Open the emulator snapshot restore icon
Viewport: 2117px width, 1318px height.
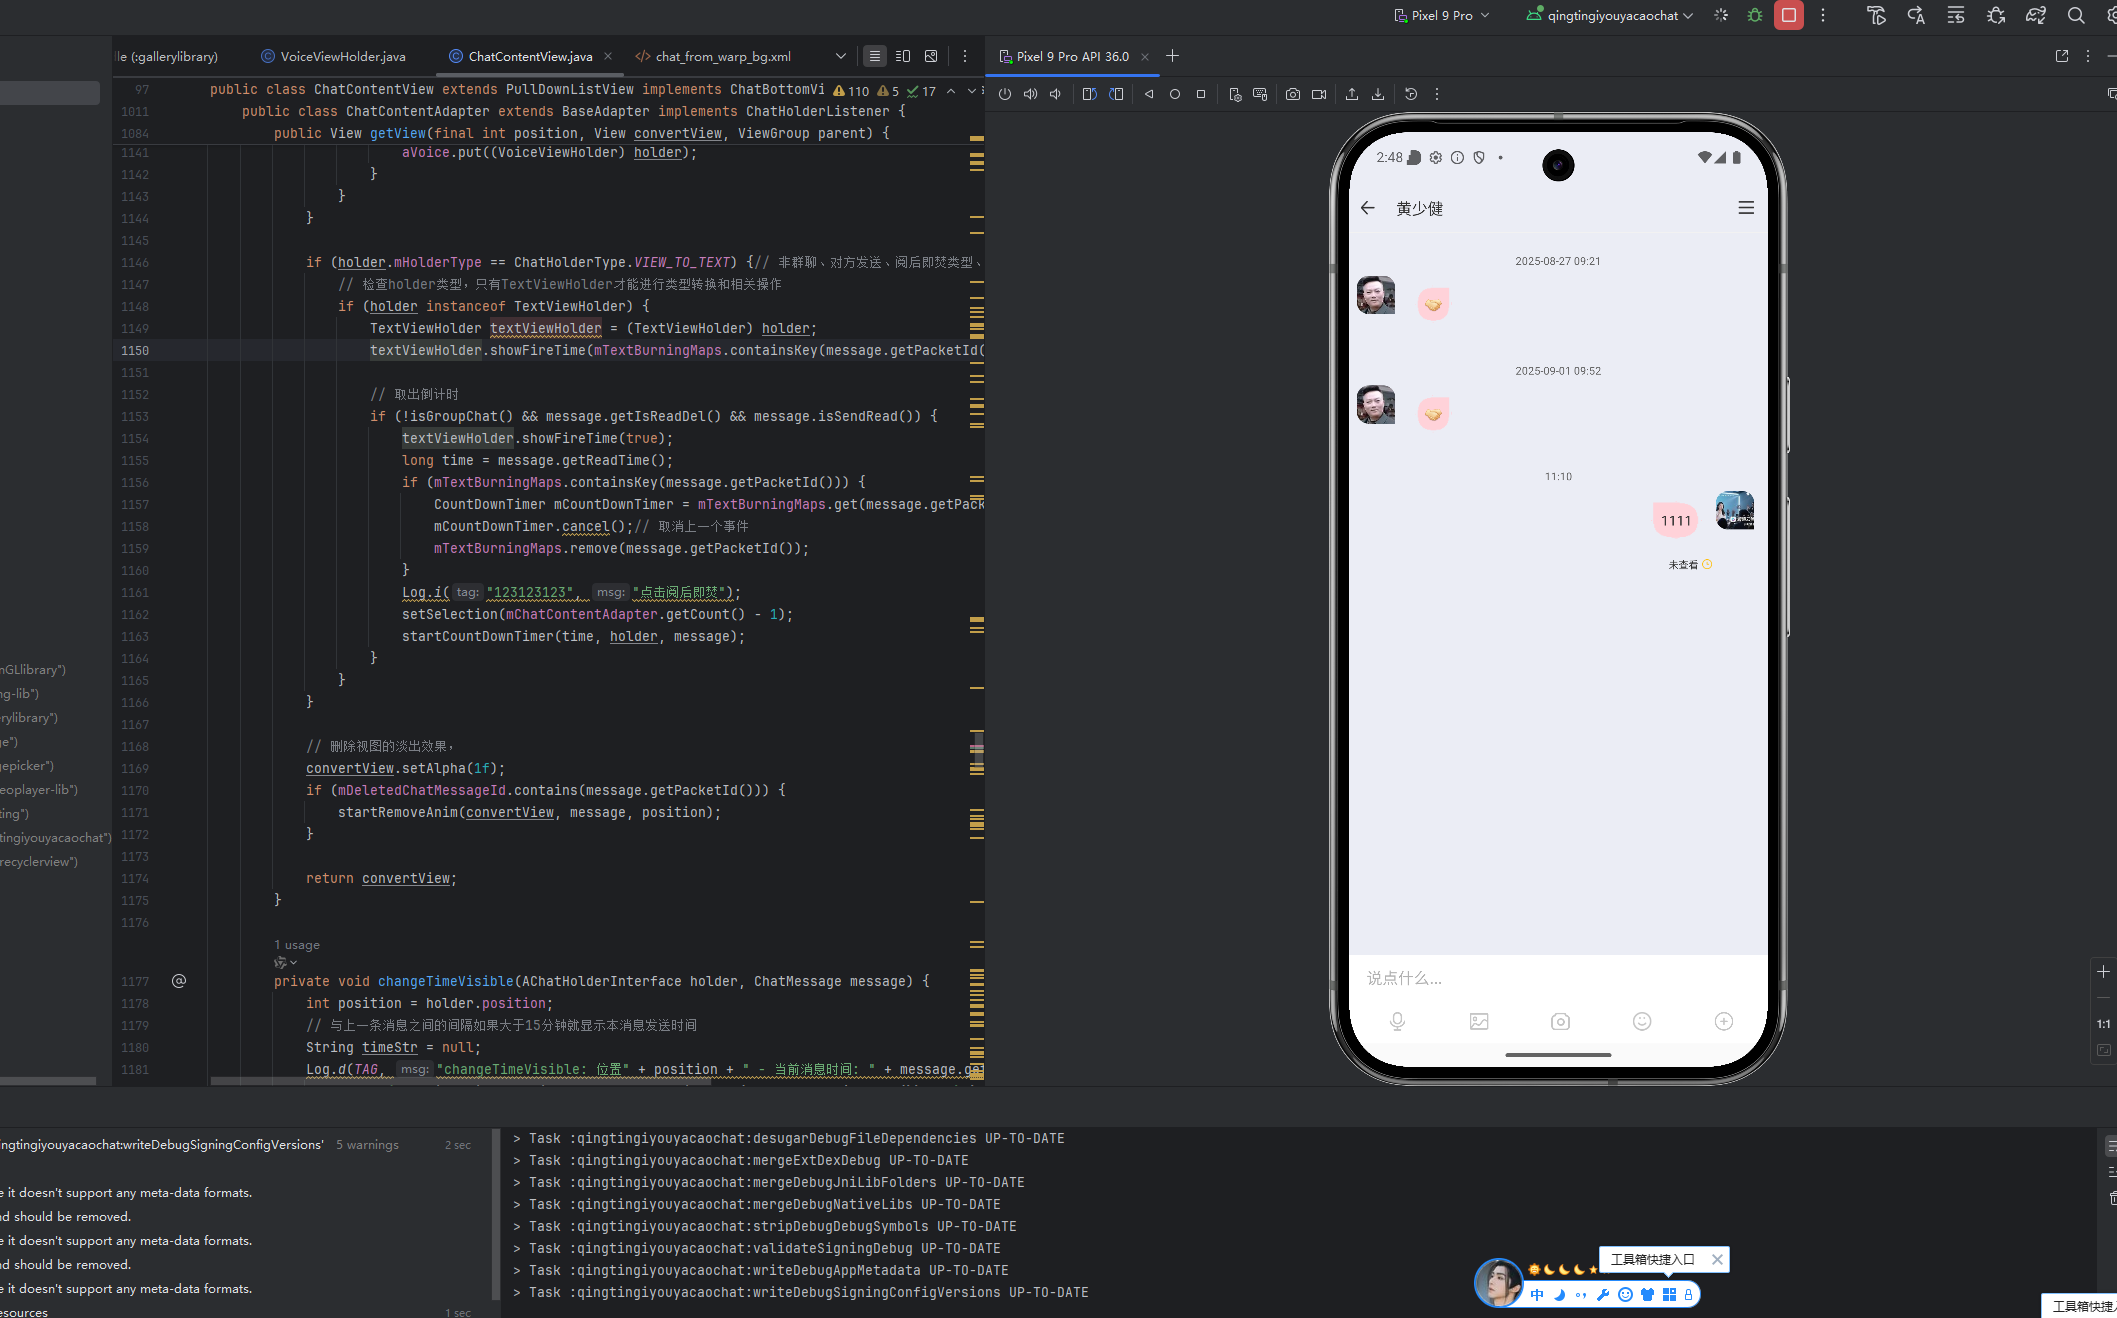point(1411,94)
